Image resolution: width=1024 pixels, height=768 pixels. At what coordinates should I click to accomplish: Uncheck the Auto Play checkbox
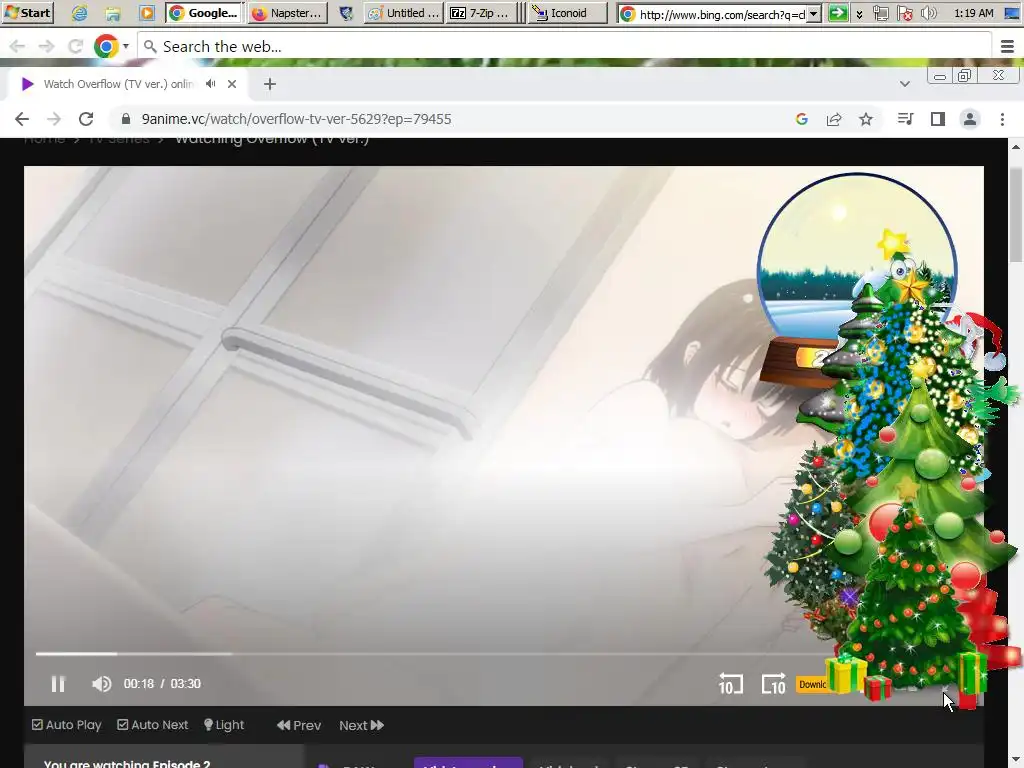pos(37,725)
